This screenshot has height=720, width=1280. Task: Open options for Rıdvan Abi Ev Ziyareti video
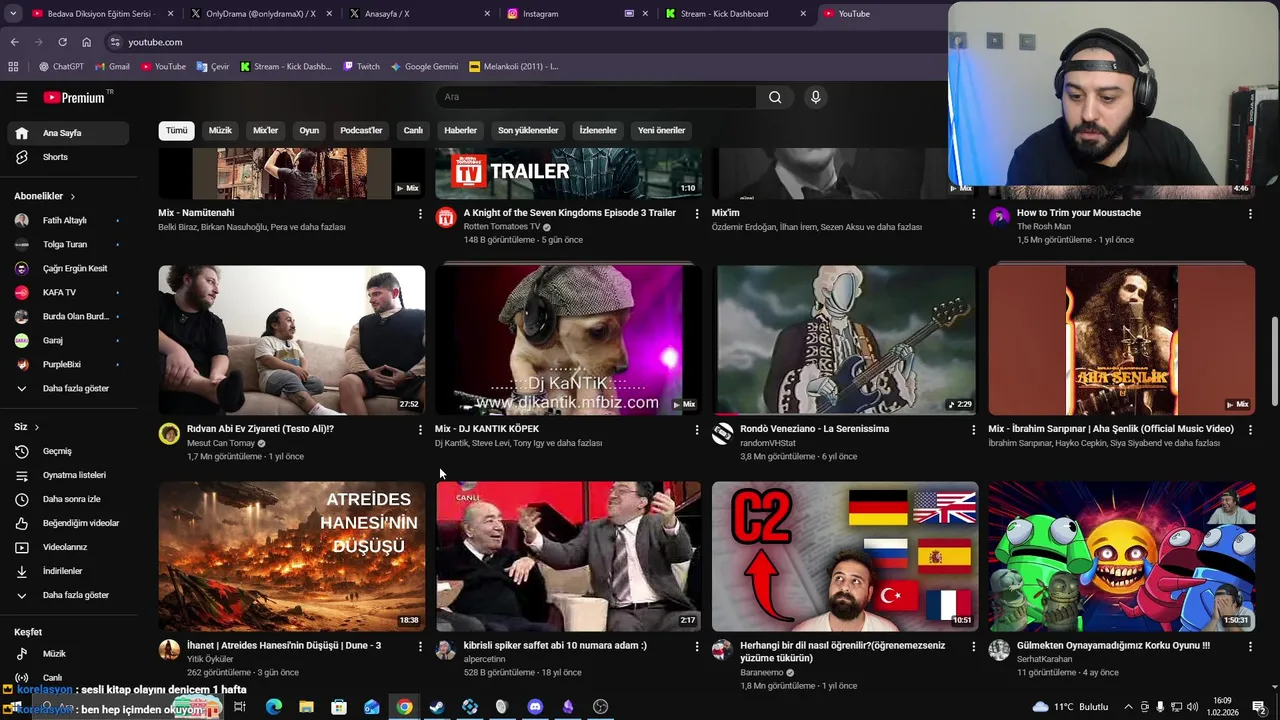click(420, 430)
